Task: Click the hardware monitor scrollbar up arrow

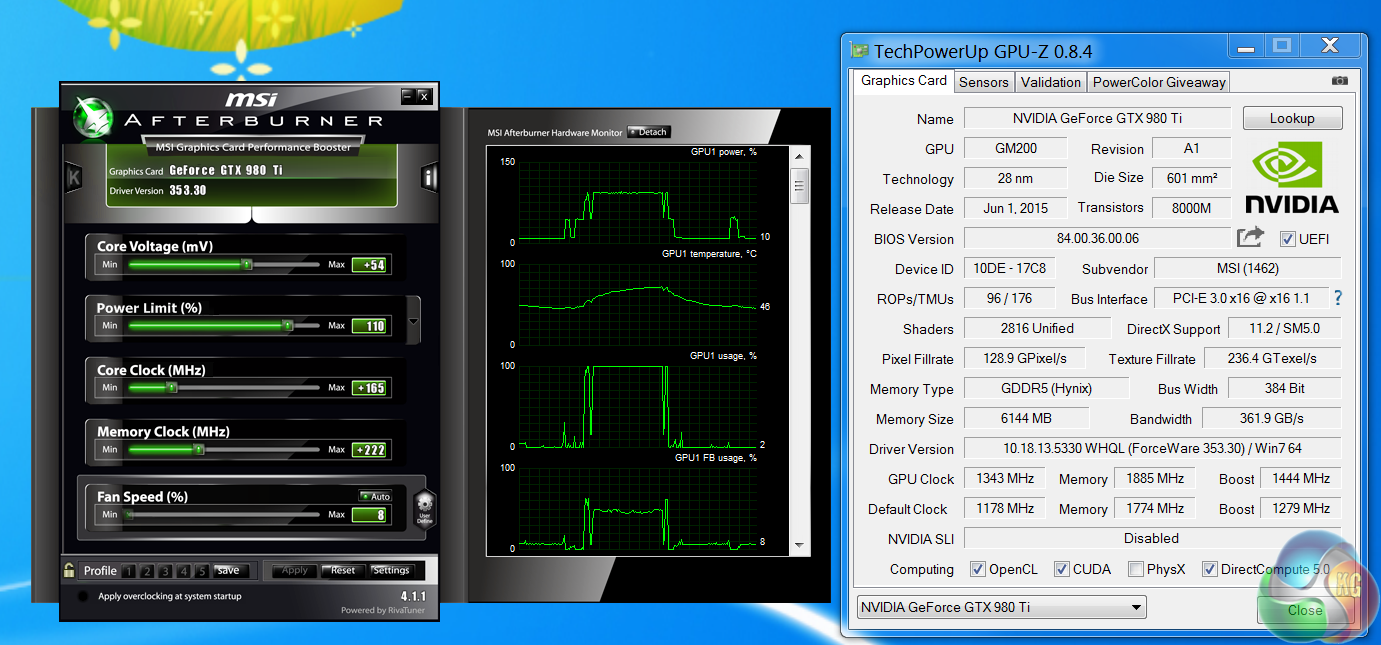Action: tap(799, 157)
